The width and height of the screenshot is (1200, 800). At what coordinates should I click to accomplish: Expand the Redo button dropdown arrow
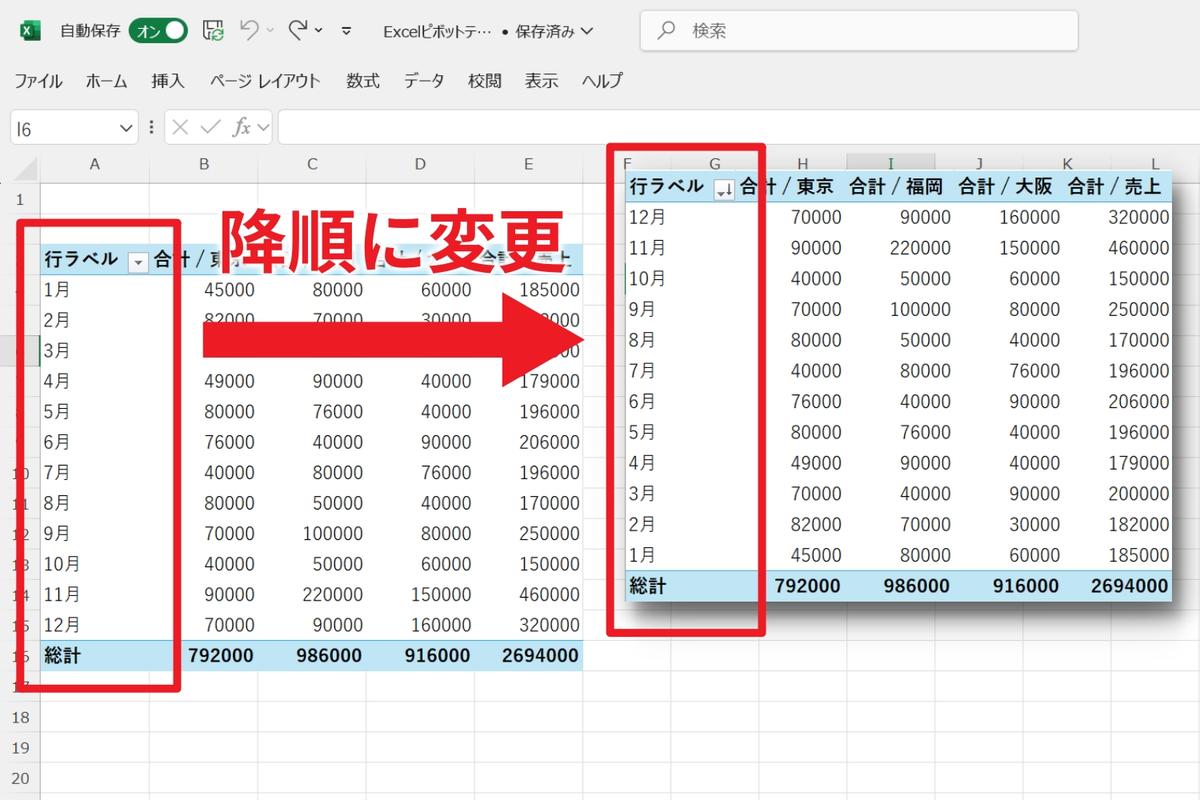click(x=318, y=31)
